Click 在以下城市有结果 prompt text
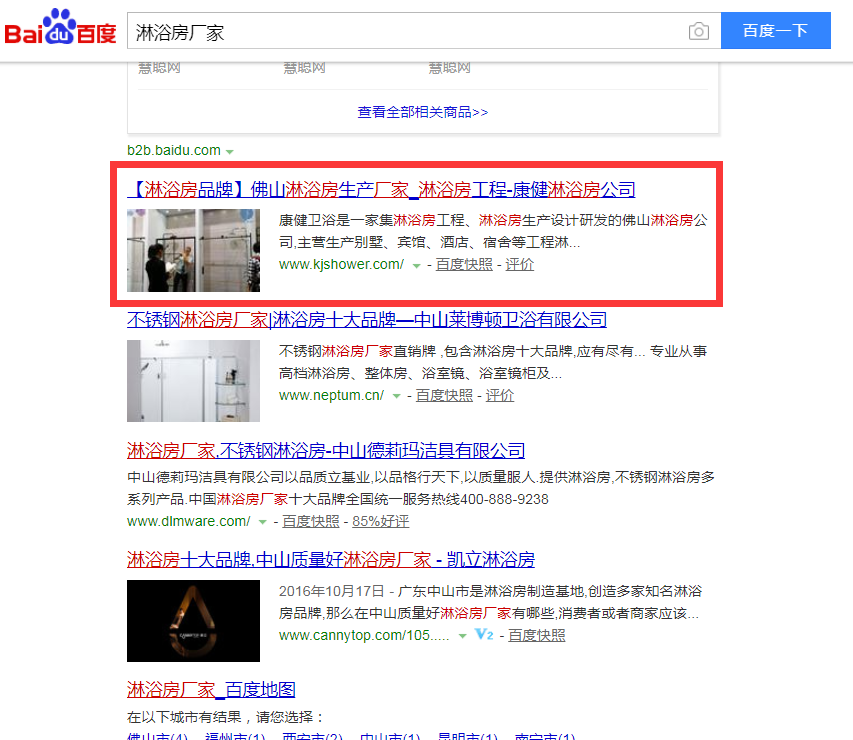 click(225, 717)
